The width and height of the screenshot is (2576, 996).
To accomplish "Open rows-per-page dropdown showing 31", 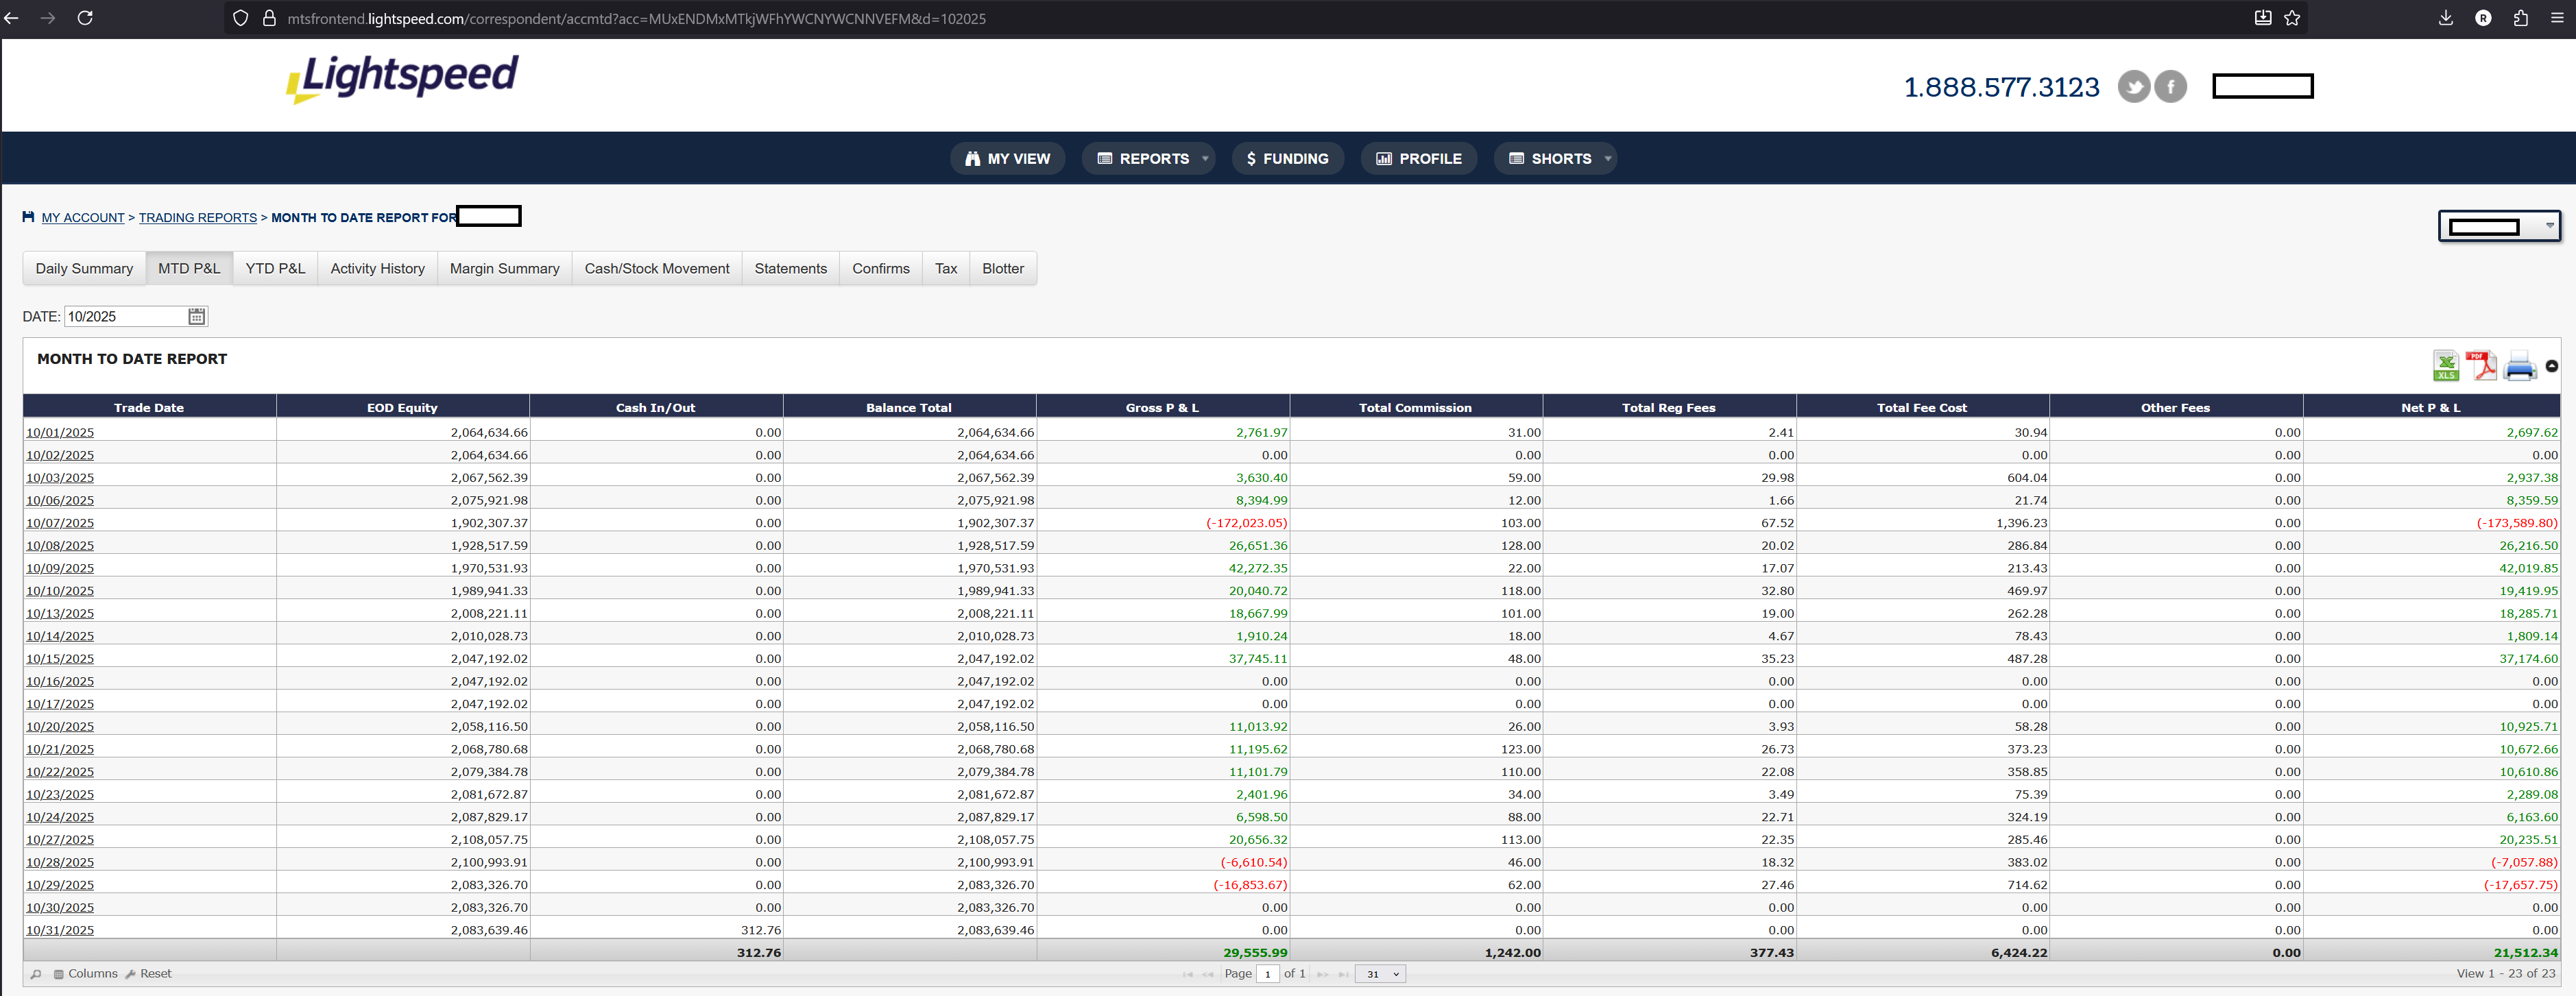I will tap(1380, 974).
